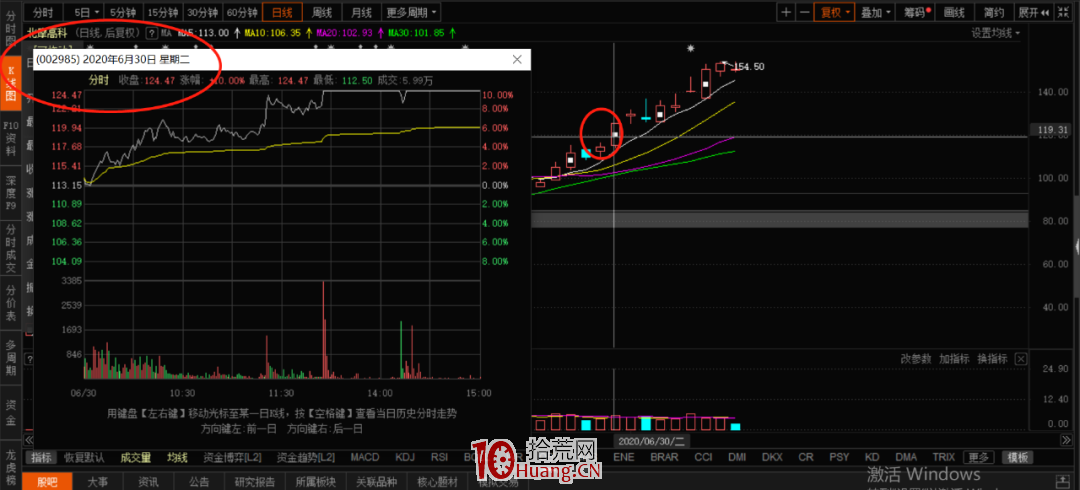This screenshot has width=1080, height=490.
Task: Click the question mark help icon beside 后复权
Action: [x=151, y=32]
